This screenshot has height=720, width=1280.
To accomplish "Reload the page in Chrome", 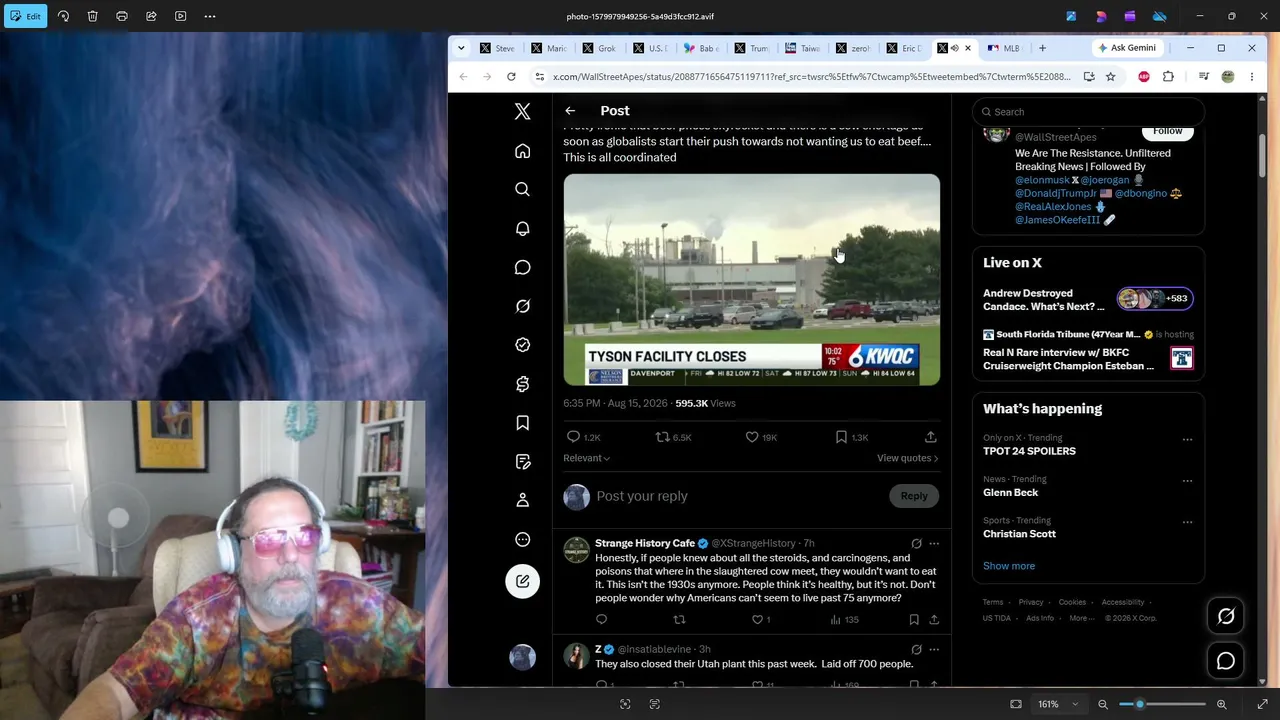I will click(511, 77).
